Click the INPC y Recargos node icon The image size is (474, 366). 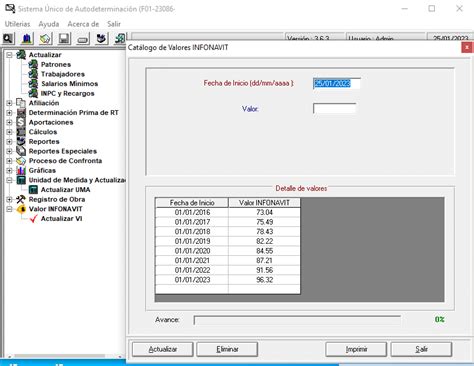[33, 93]
